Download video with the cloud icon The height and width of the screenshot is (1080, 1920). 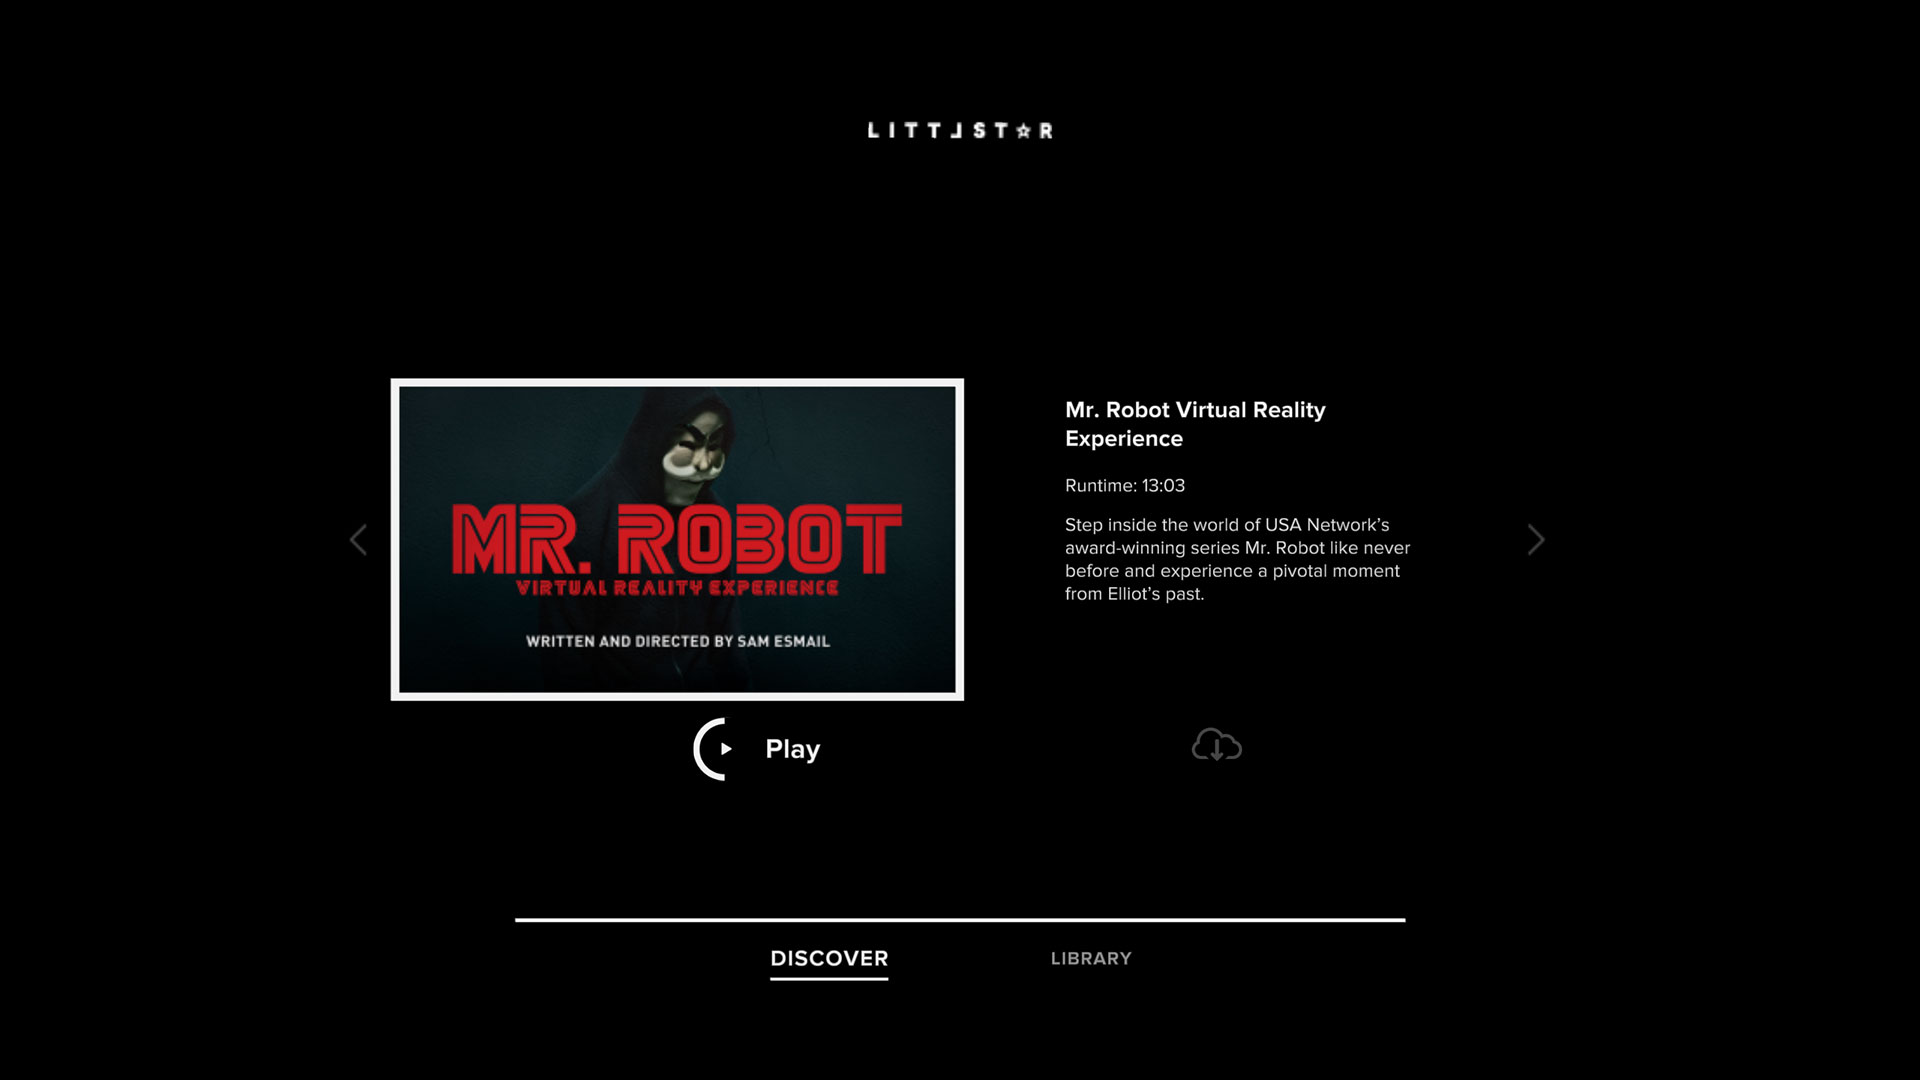click(x=1216, y=746)
